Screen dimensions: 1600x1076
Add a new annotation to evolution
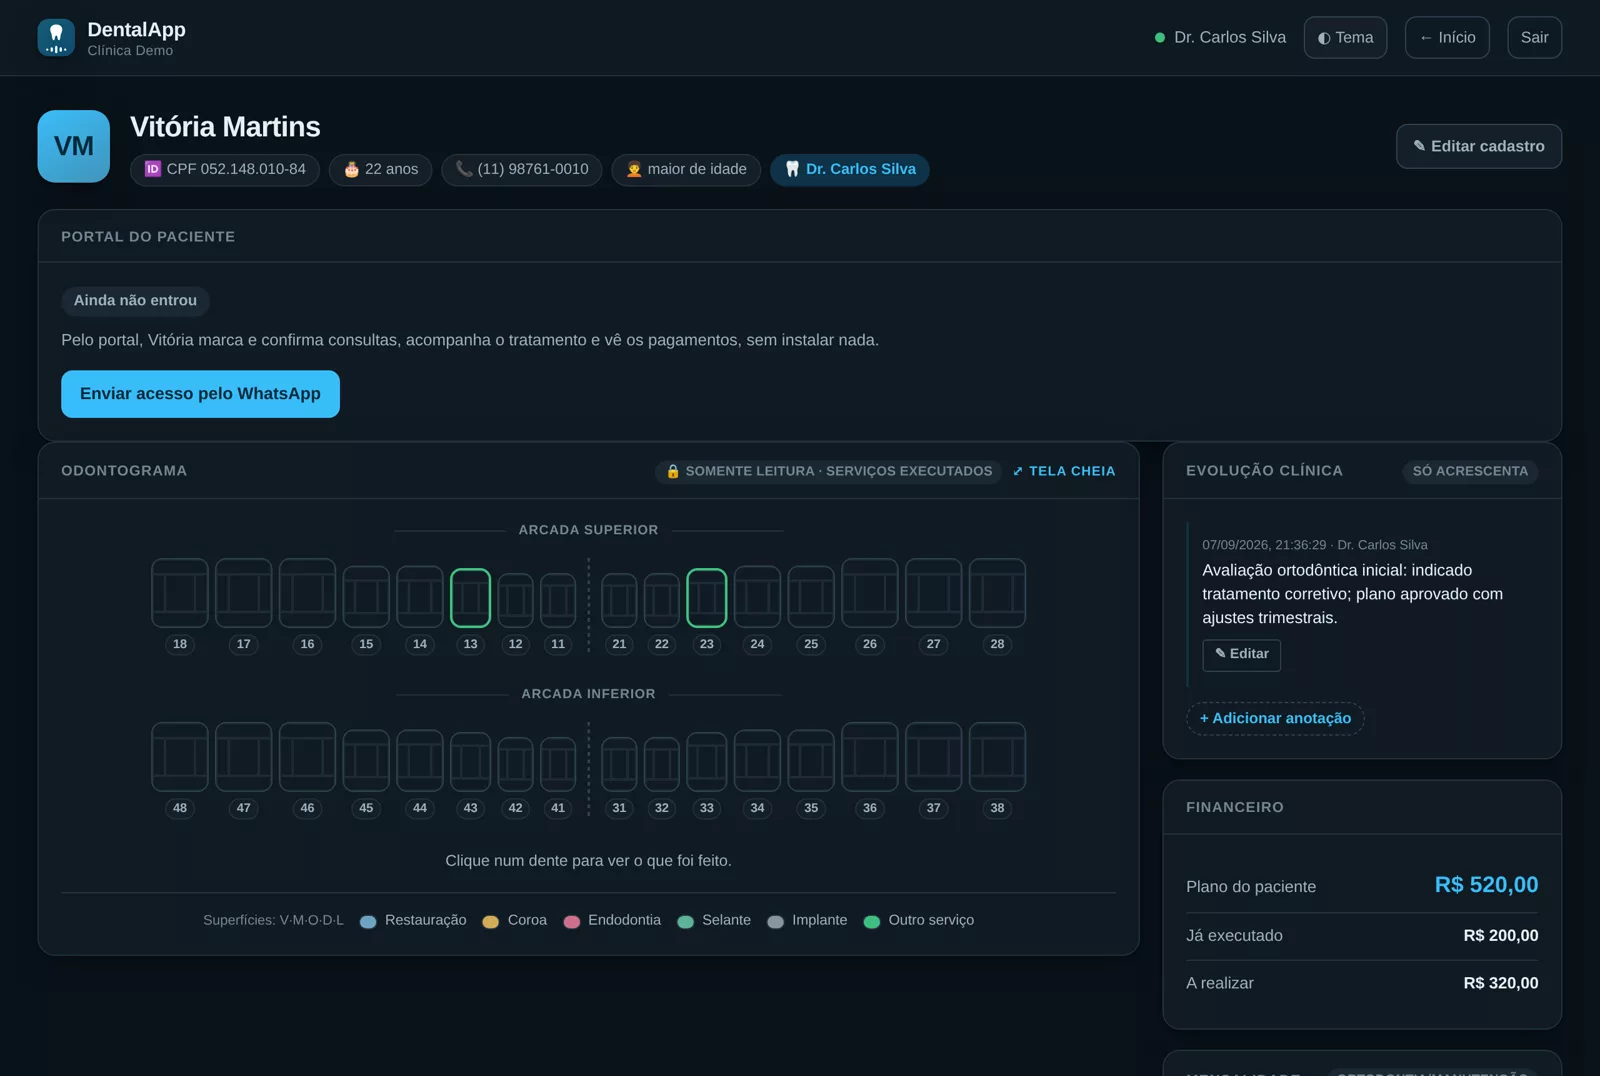[1275, 718]
